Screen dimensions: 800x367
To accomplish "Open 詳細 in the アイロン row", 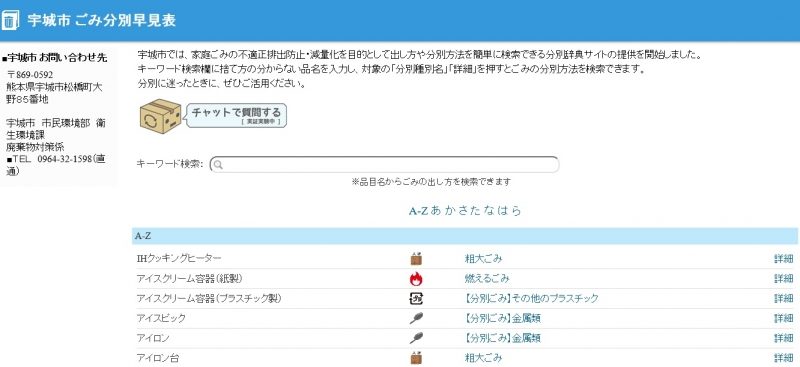I will pyautogui.click(x=784, y=338).
